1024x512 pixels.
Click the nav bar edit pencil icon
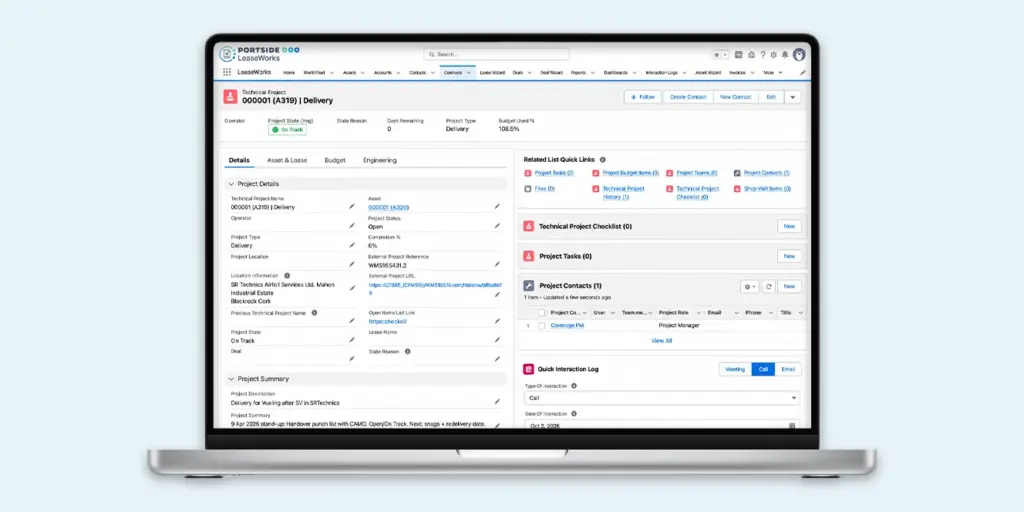pyautogui.click(x=803, y=72)
